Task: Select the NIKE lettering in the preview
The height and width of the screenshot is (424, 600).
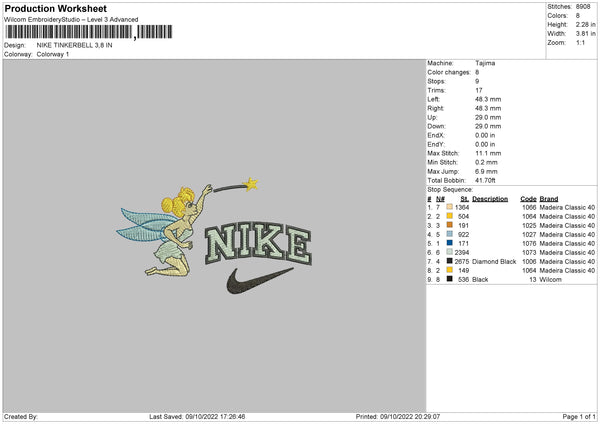Action: pyautogui.click(x=258, y=244)
